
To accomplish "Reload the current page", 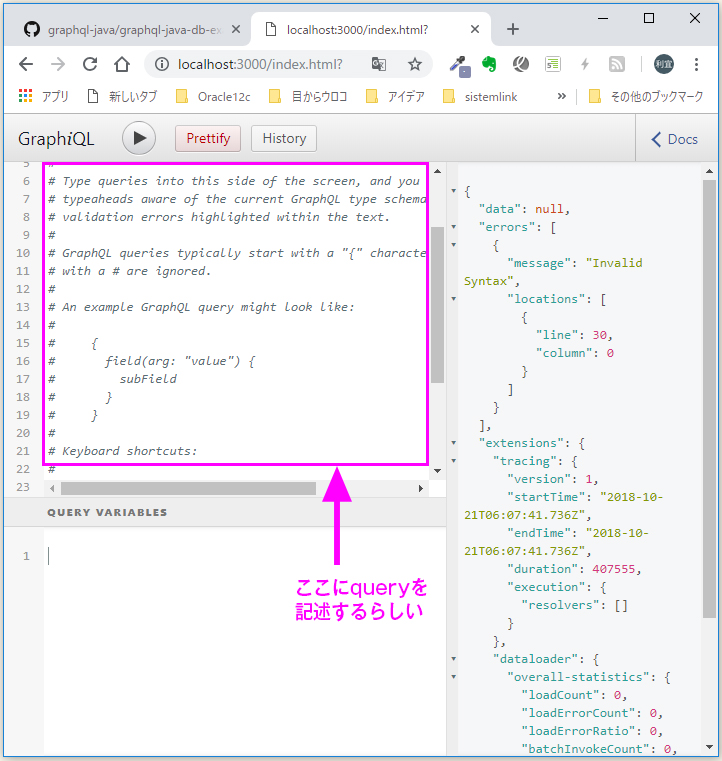I will (90, 64).
